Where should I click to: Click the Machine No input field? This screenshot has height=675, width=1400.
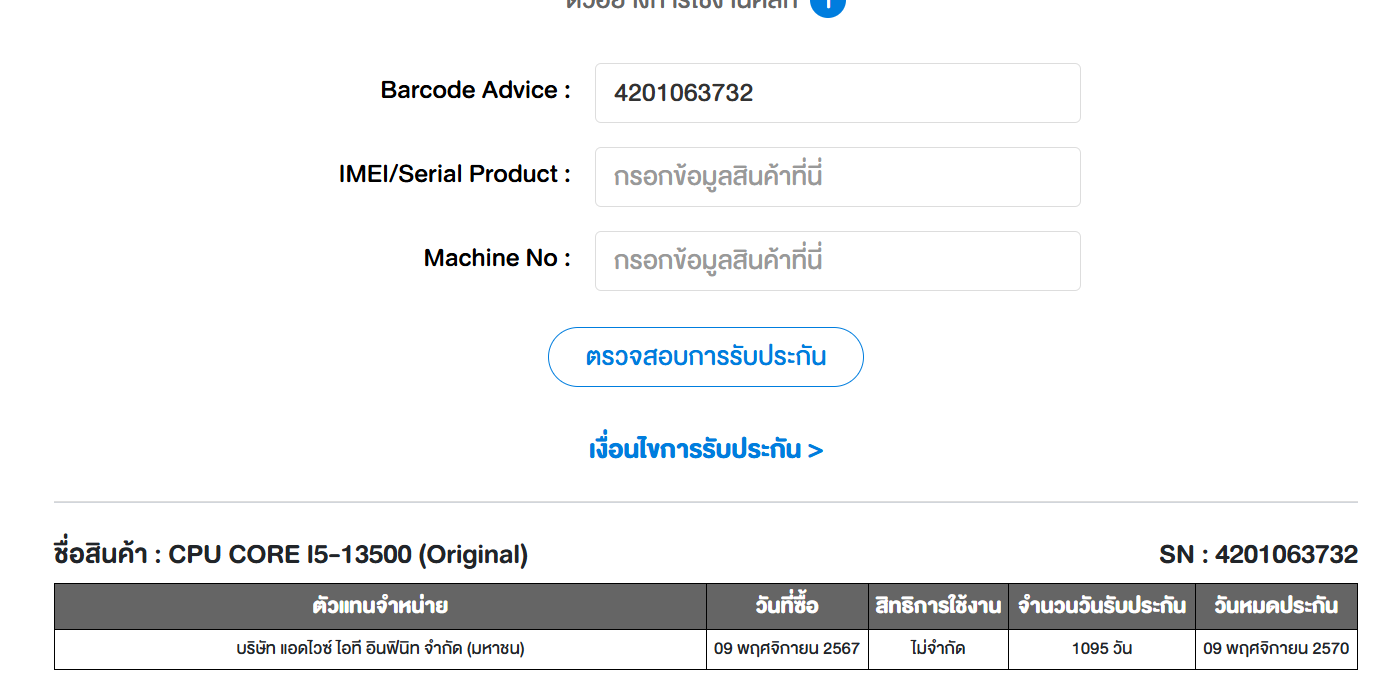(837, 261)
